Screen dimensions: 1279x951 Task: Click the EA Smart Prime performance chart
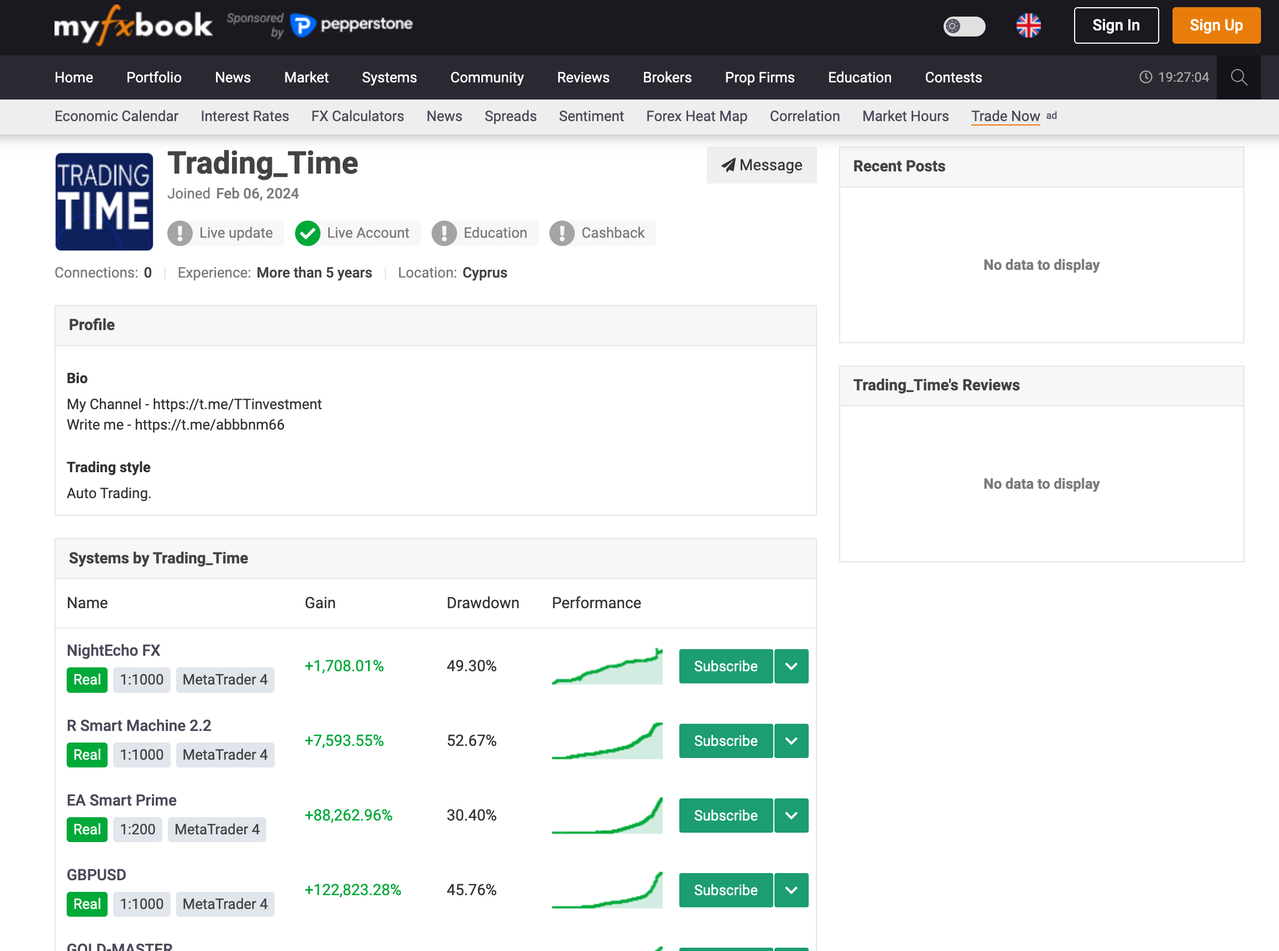[607, 815]
